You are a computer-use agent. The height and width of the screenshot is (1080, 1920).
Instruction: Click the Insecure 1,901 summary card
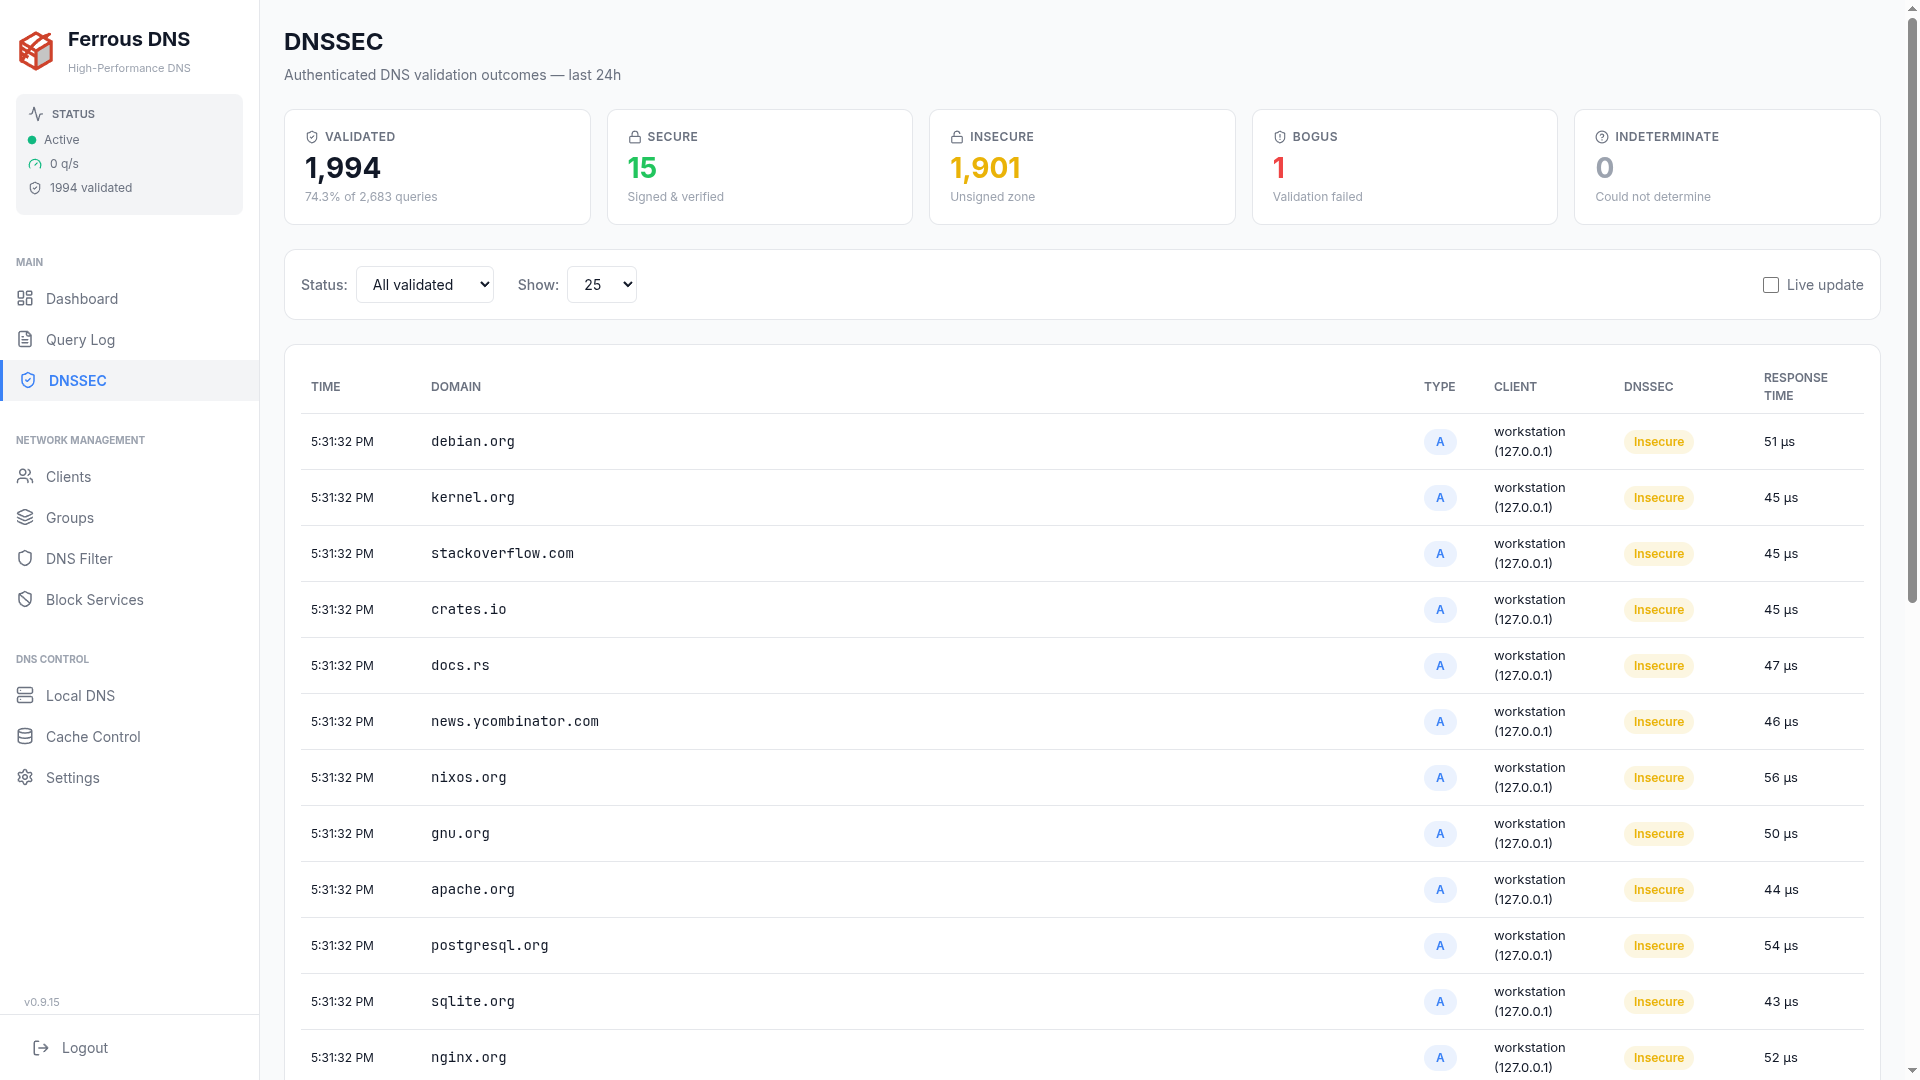pos(1082,167)
